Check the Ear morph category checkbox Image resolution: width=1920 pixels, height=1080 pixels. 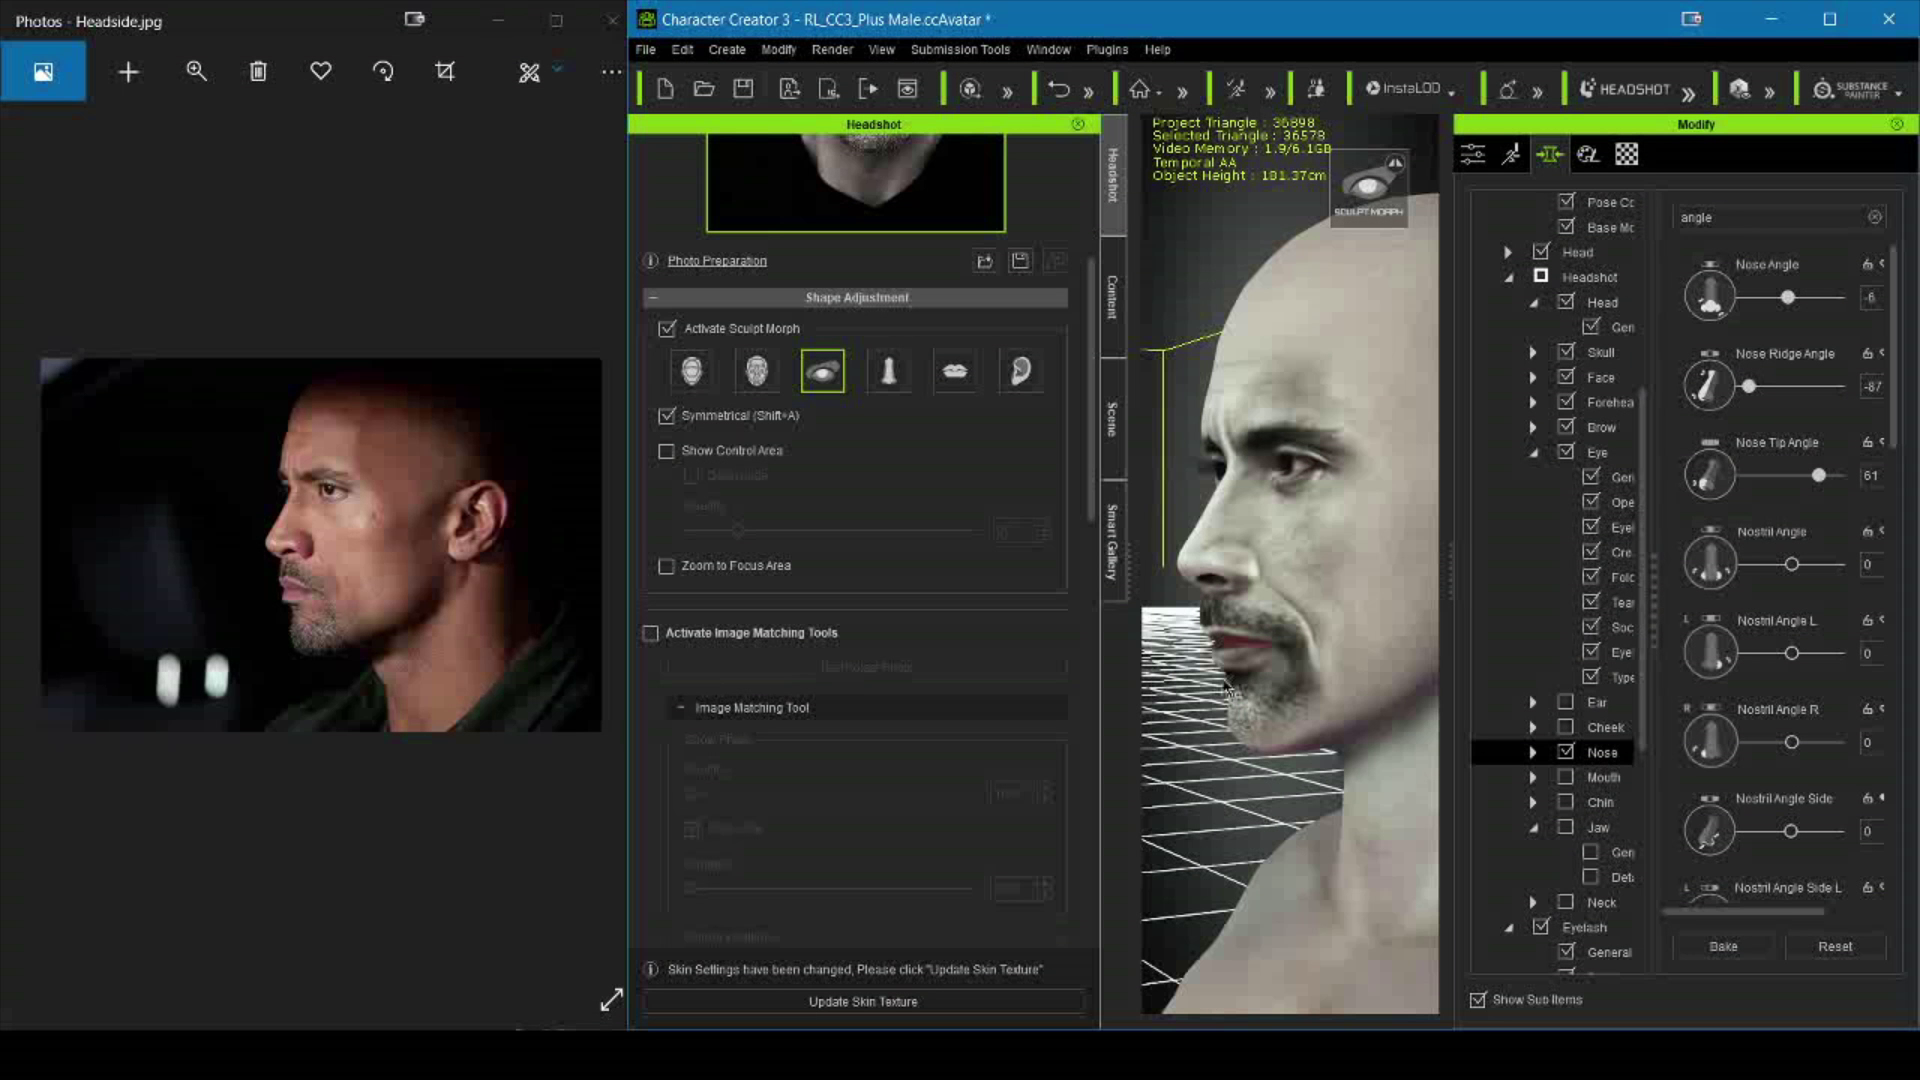pos(1566,702)
